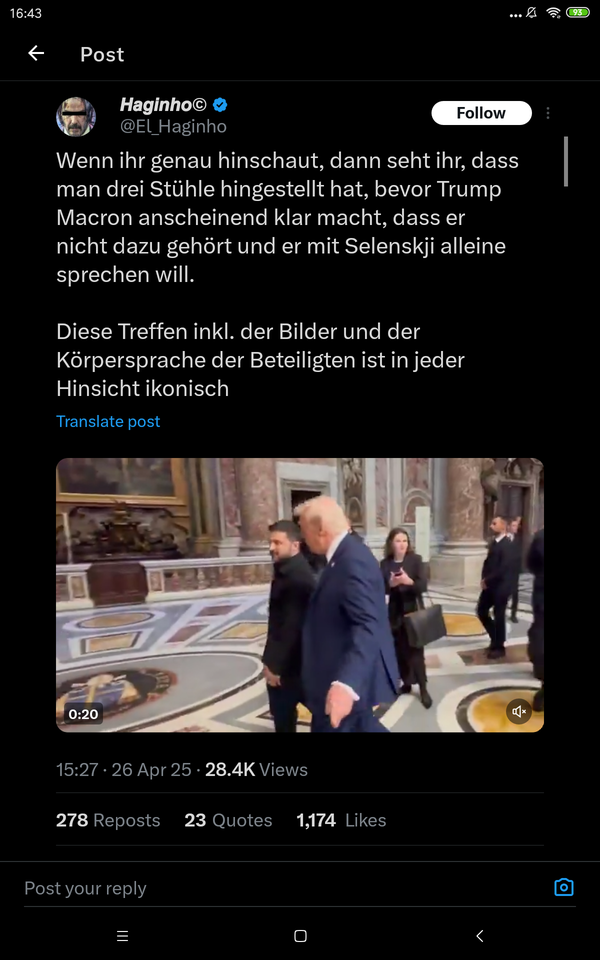Follow the Haginho account
The width and height of the screenshot is (600, 960).
[481, 113]
